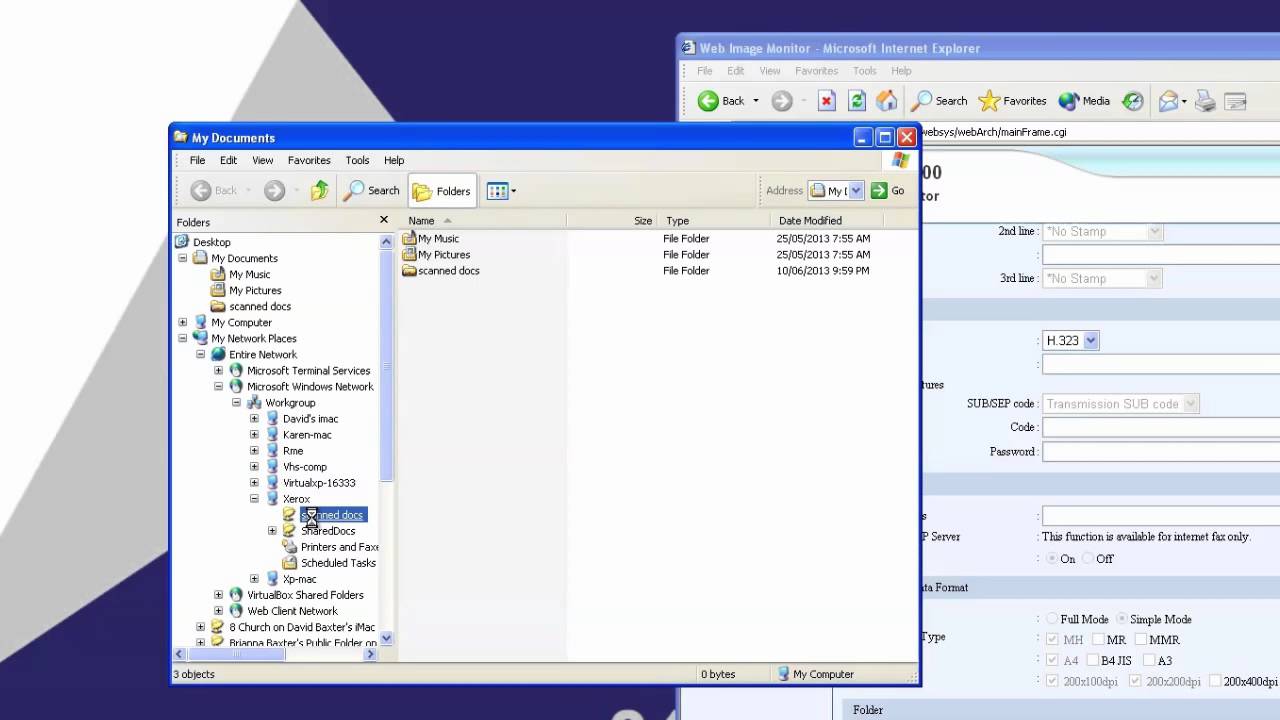Screen dimensions: 1280x720
Task: Click the Stop icon in Internet Explorer
Action: coord(826,101)
